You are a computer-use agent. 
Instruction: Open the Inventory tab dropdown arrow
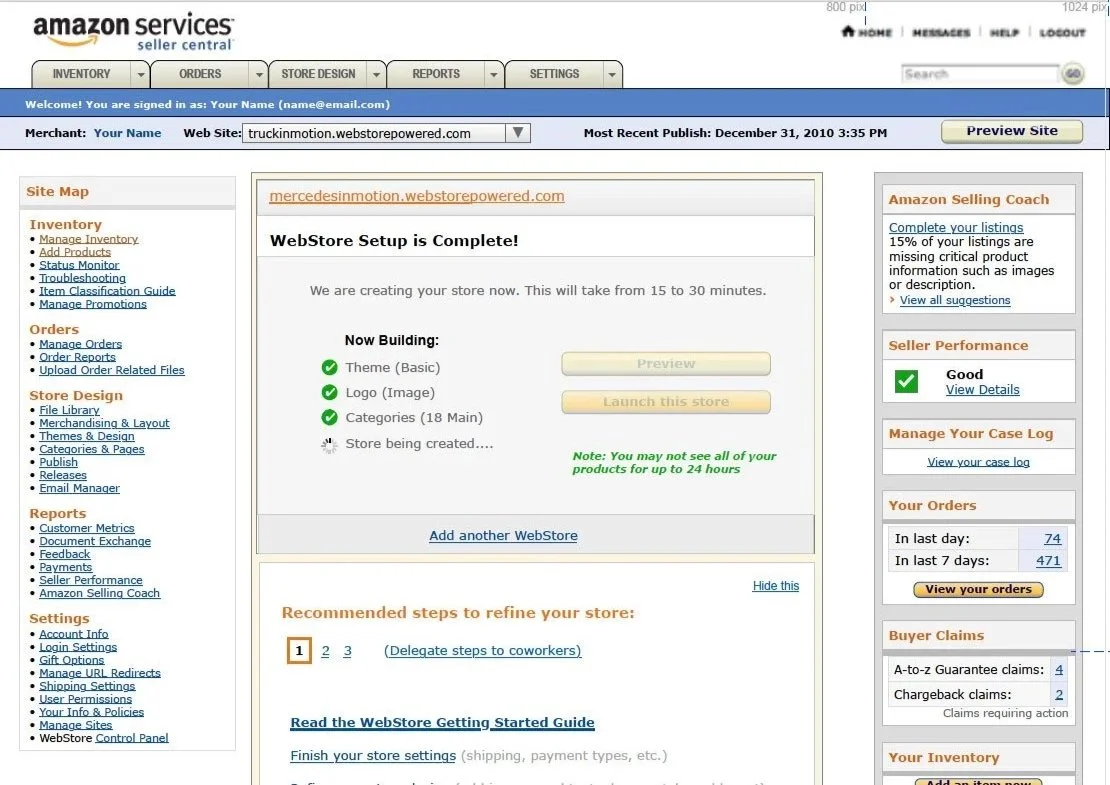141,74
